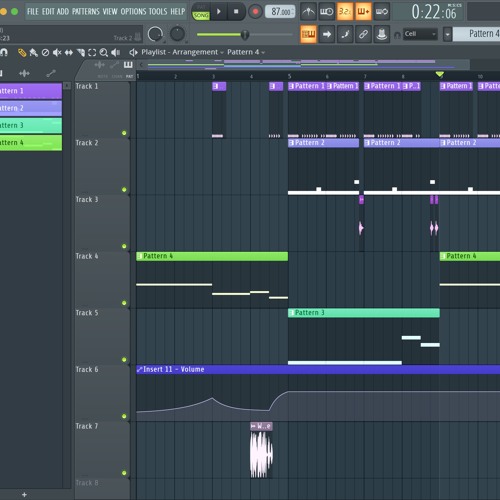Image resolution: width=500 pixels, height=500 pixels.
Task: Select the Draw pencil tool in playlist toolbar
Action: point(22,53)
